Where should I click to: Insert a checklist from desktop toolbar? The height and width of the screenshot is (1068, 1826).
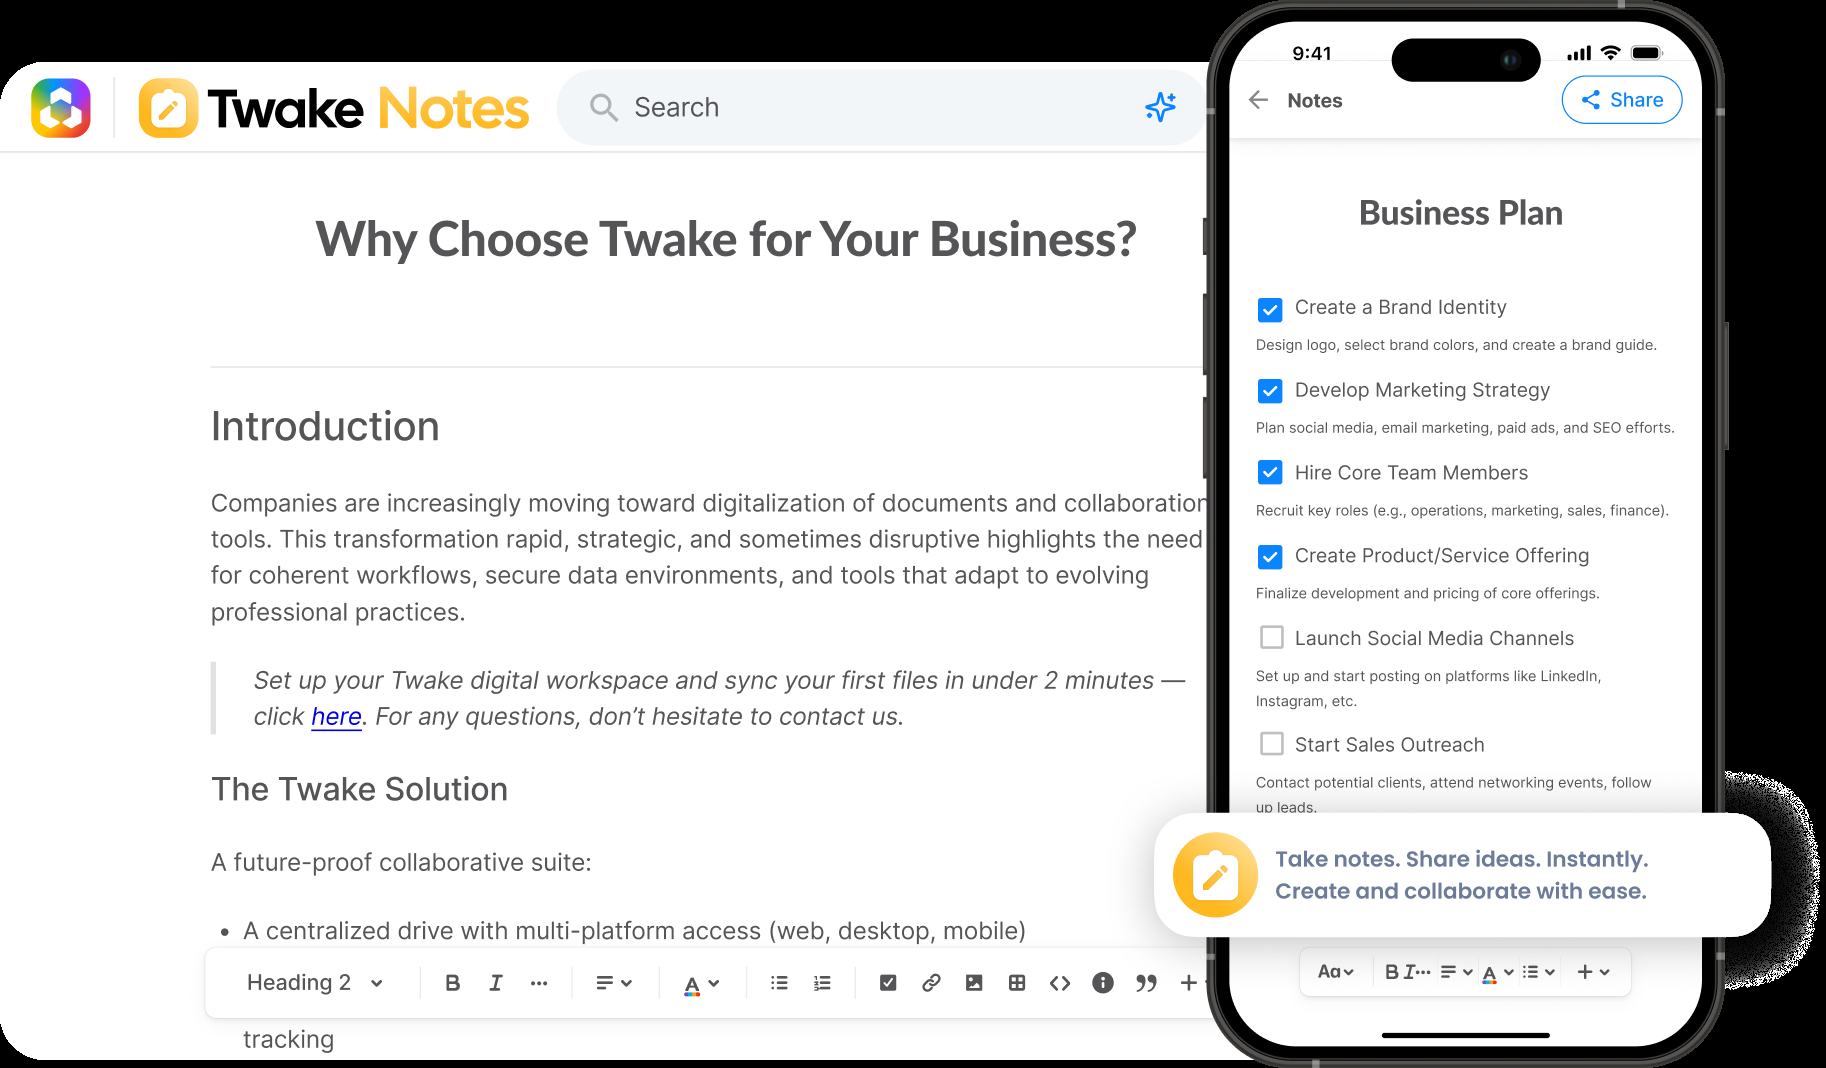pyautogui.click(x=888, y=983)
